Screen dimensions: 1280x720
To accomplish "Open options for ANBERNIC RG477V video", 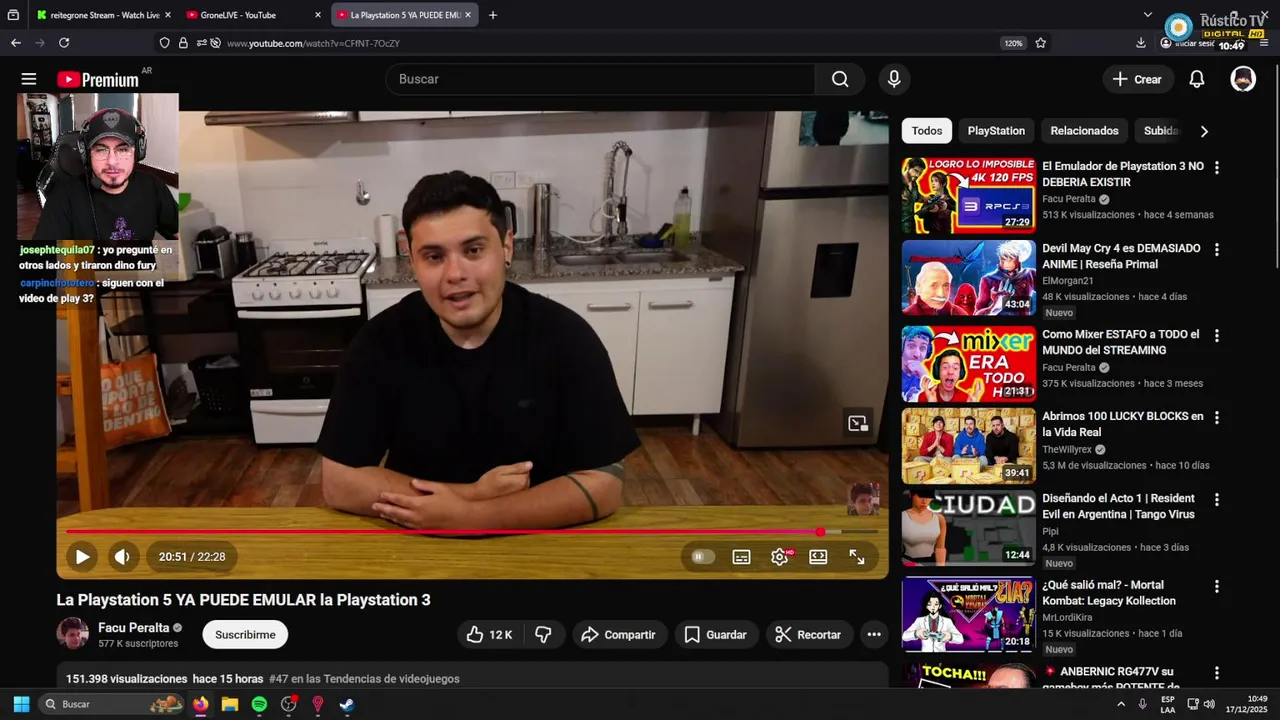I will [1217, 673].
